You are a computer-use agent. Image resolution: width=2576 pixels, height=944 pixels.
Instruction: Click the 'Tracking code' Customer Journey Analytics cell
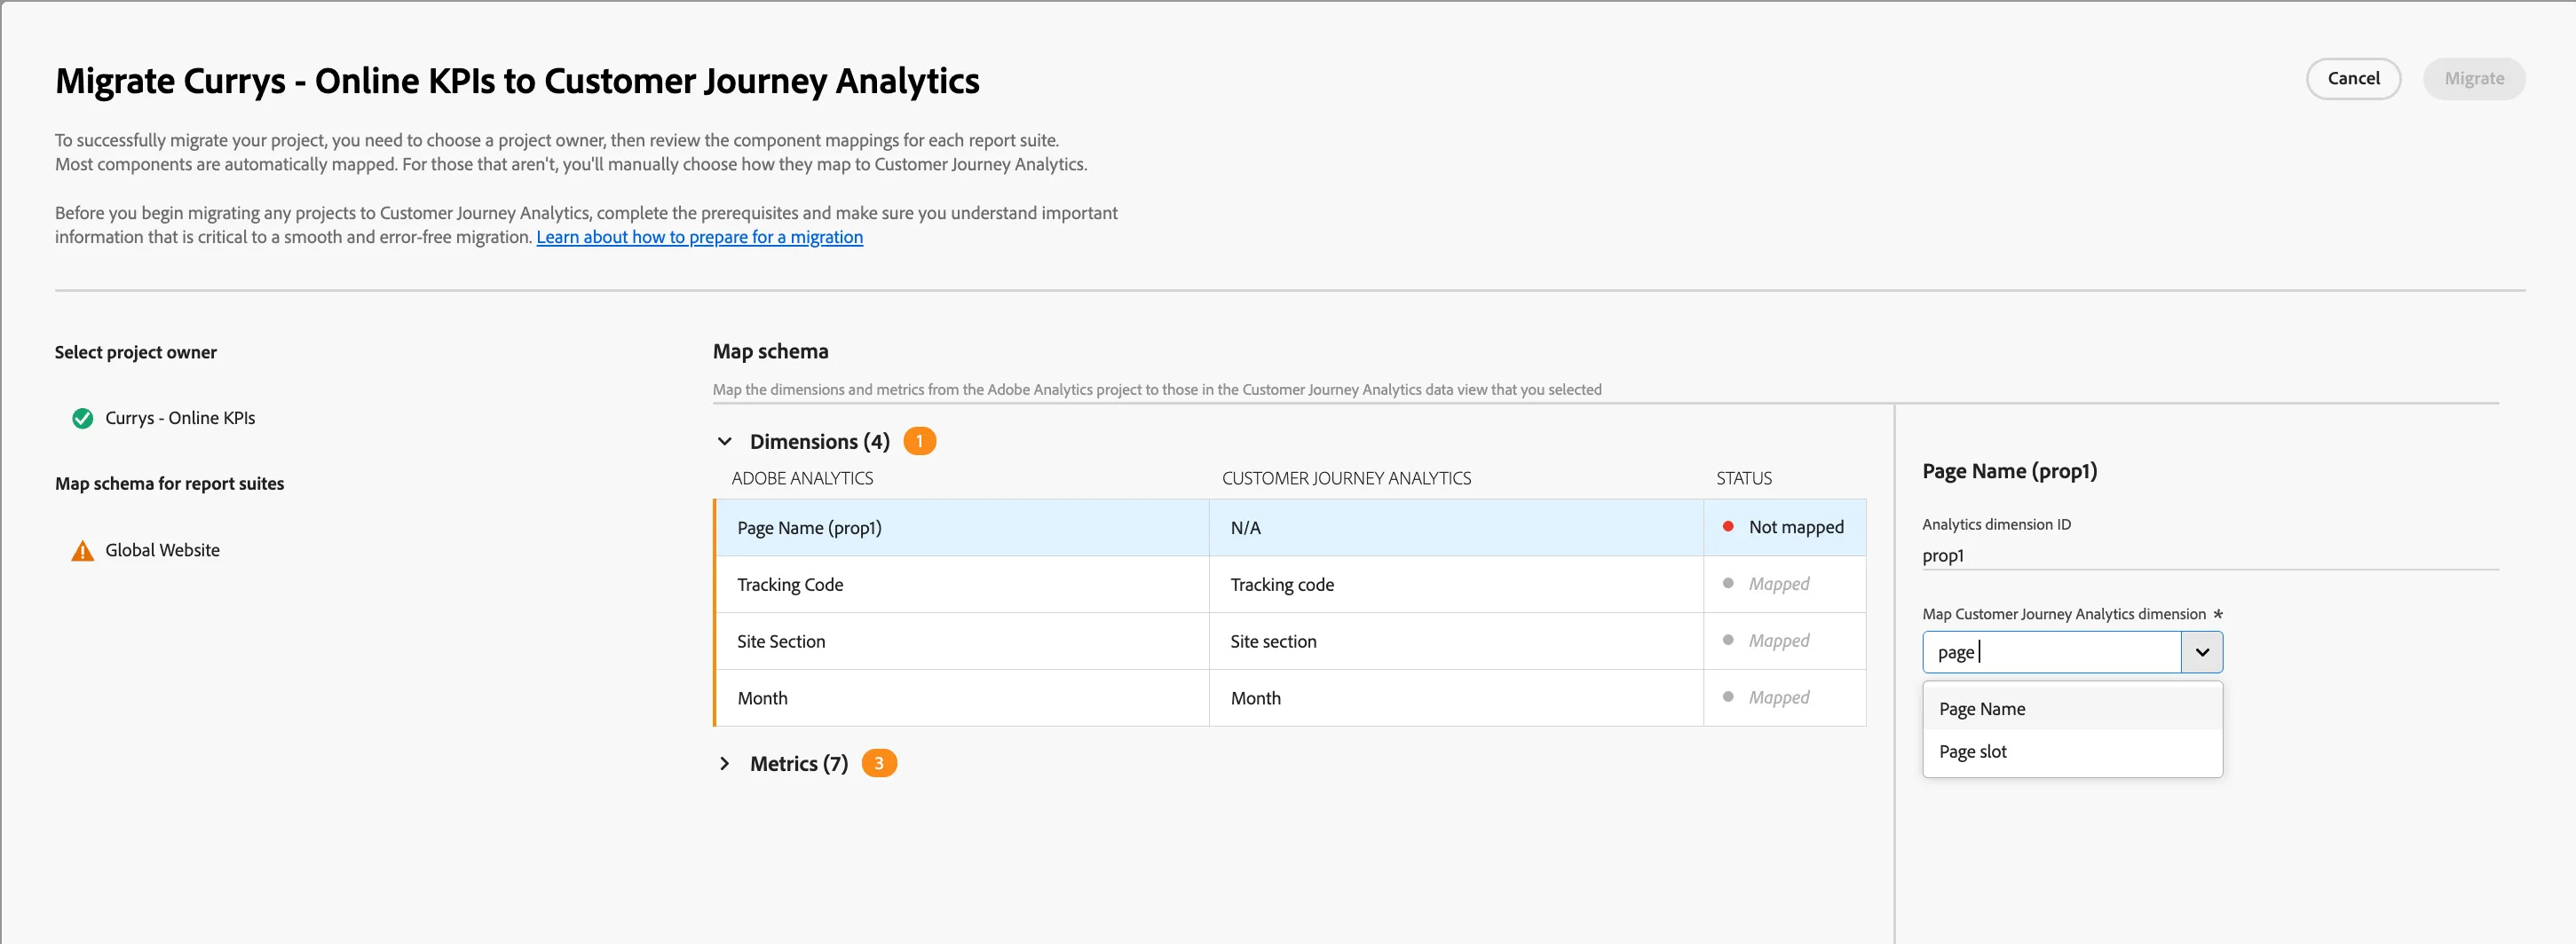coord(1456,584)
